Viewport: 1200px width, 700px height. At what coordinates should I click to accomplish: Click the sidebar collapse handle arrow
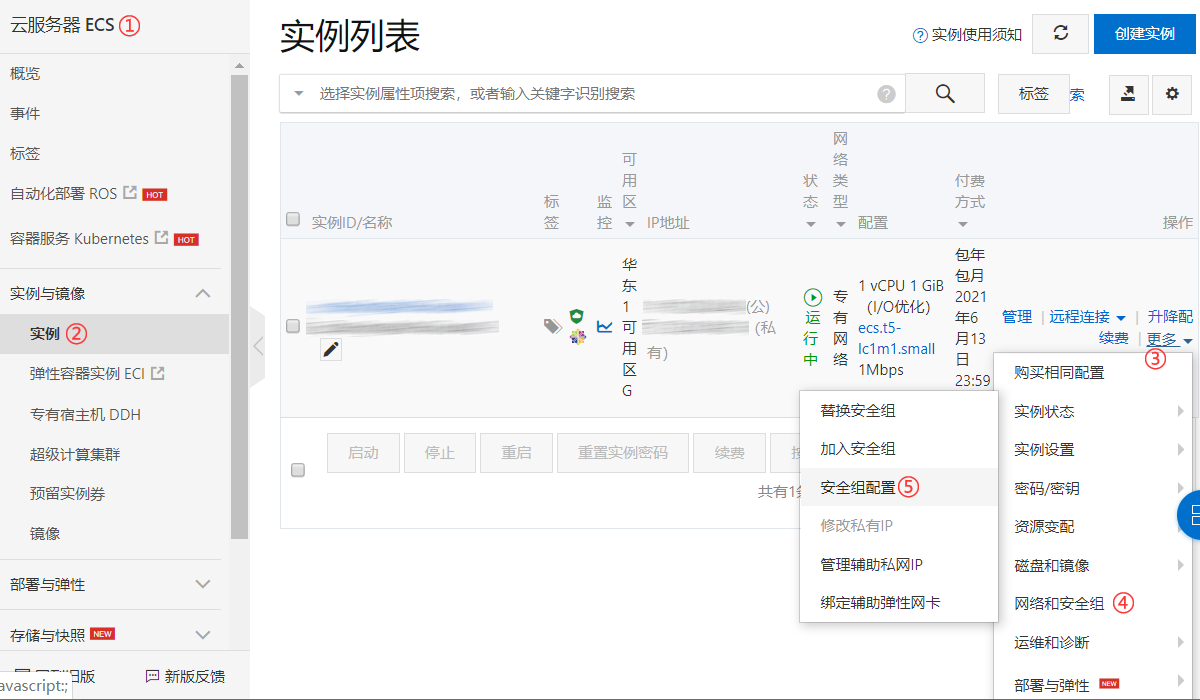[258, 346]
